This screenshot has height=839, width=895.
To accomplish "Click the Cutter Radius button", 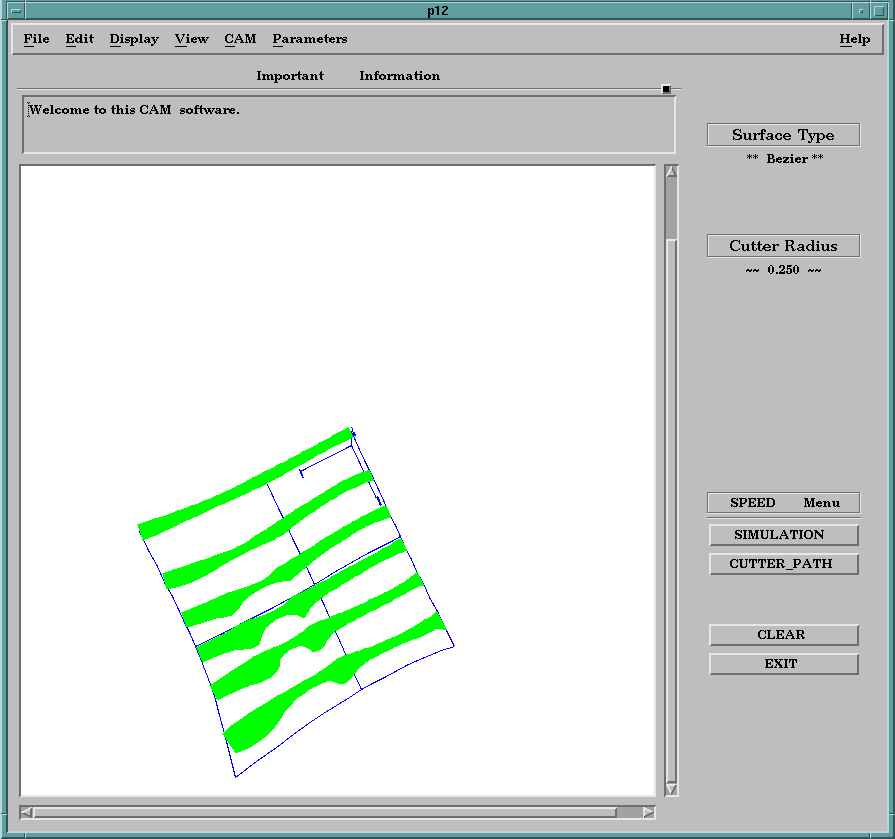I will pos(783,246).
